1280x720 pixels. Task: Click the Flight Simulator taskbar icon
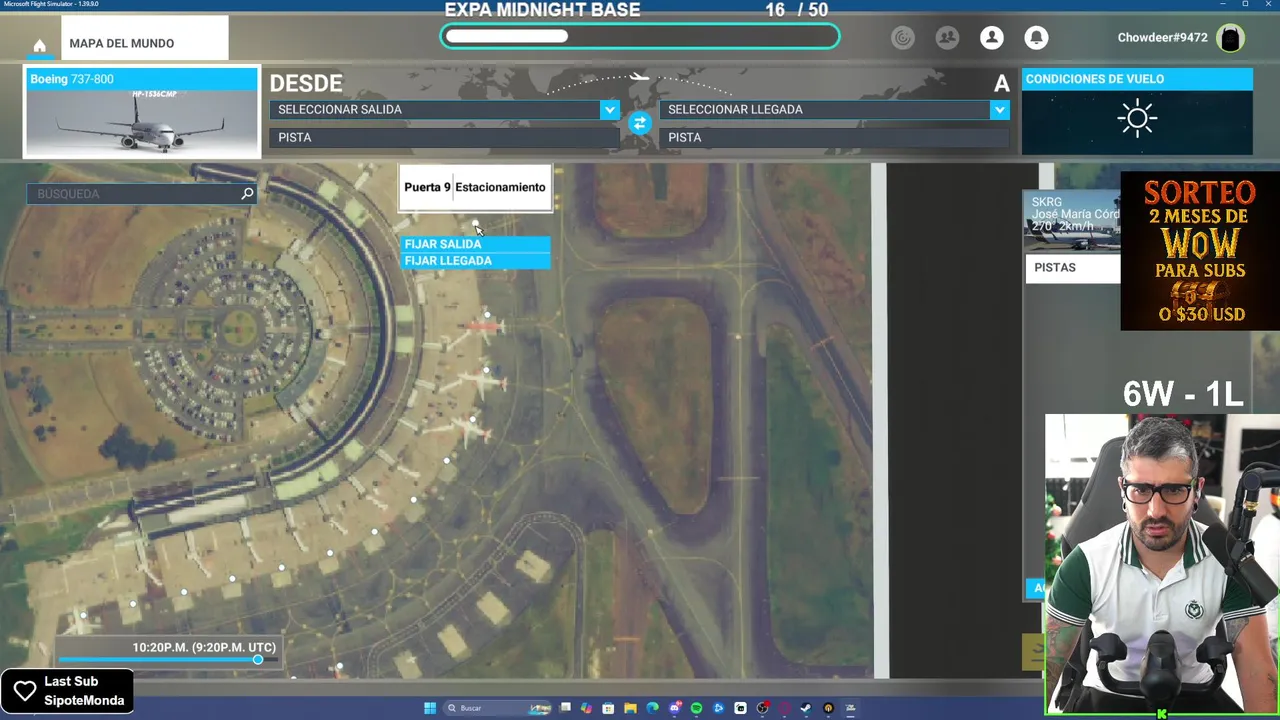(850, 708)
